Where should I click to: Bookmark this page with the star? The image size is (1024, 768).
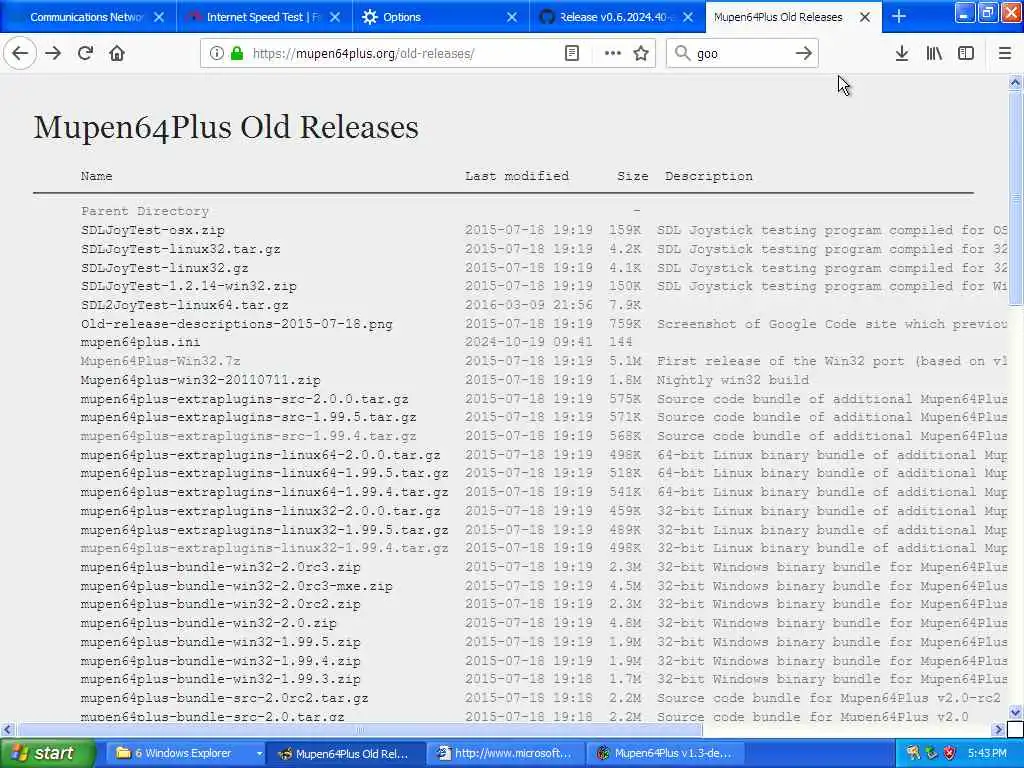[641, 54]
